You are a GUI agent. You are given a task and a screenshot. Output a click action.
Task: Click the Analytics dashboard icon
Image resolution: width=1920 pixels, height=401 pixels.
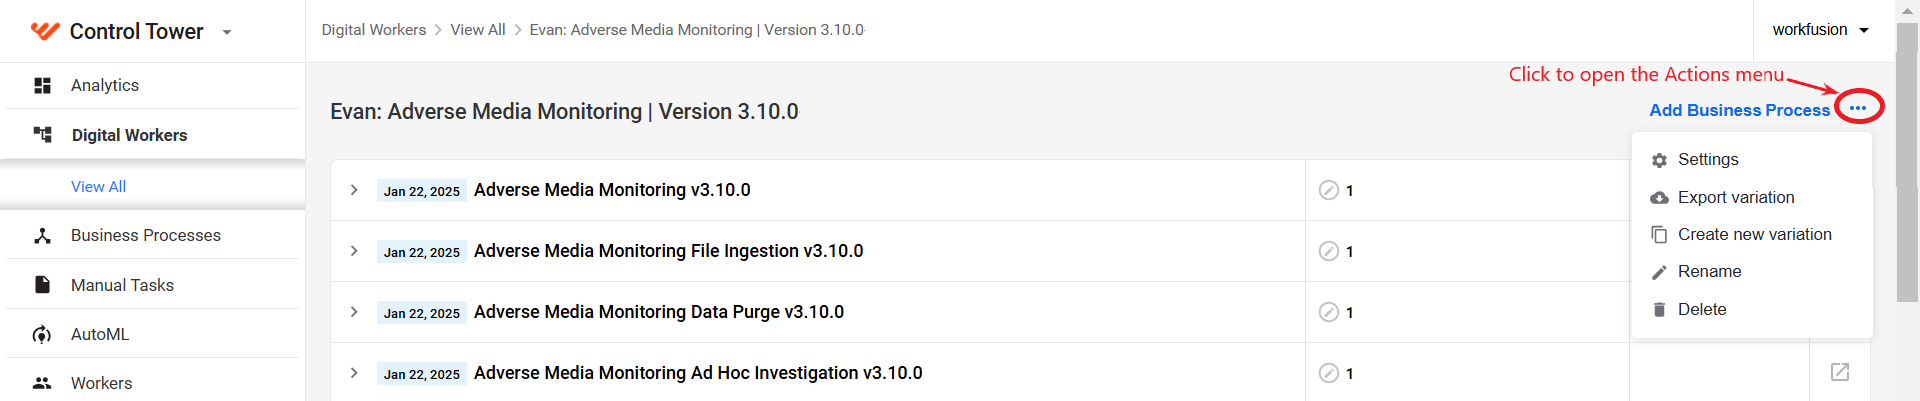click(x=42, y=86)
